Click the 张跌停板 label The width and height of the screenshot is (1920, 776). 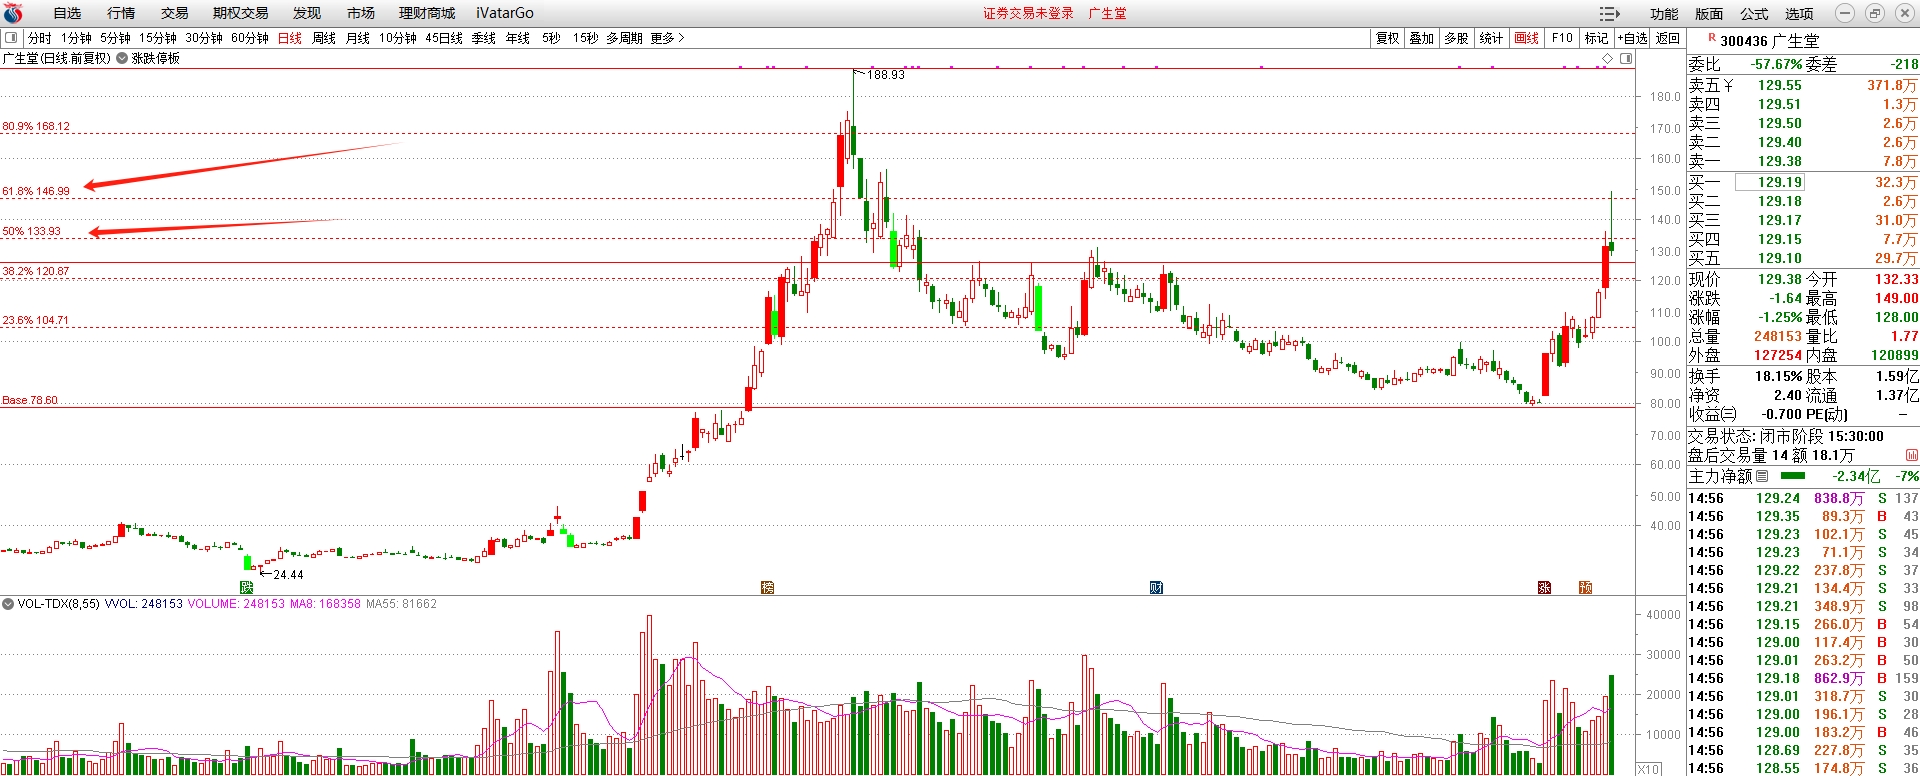pyautogui.click(x=156, y=58)
